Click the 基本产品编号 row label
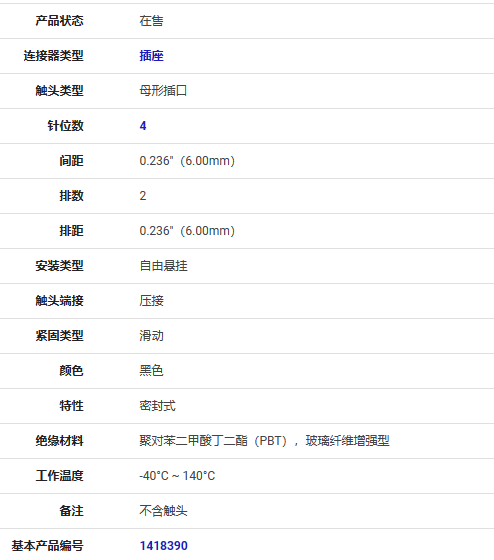 click(48, 546)
